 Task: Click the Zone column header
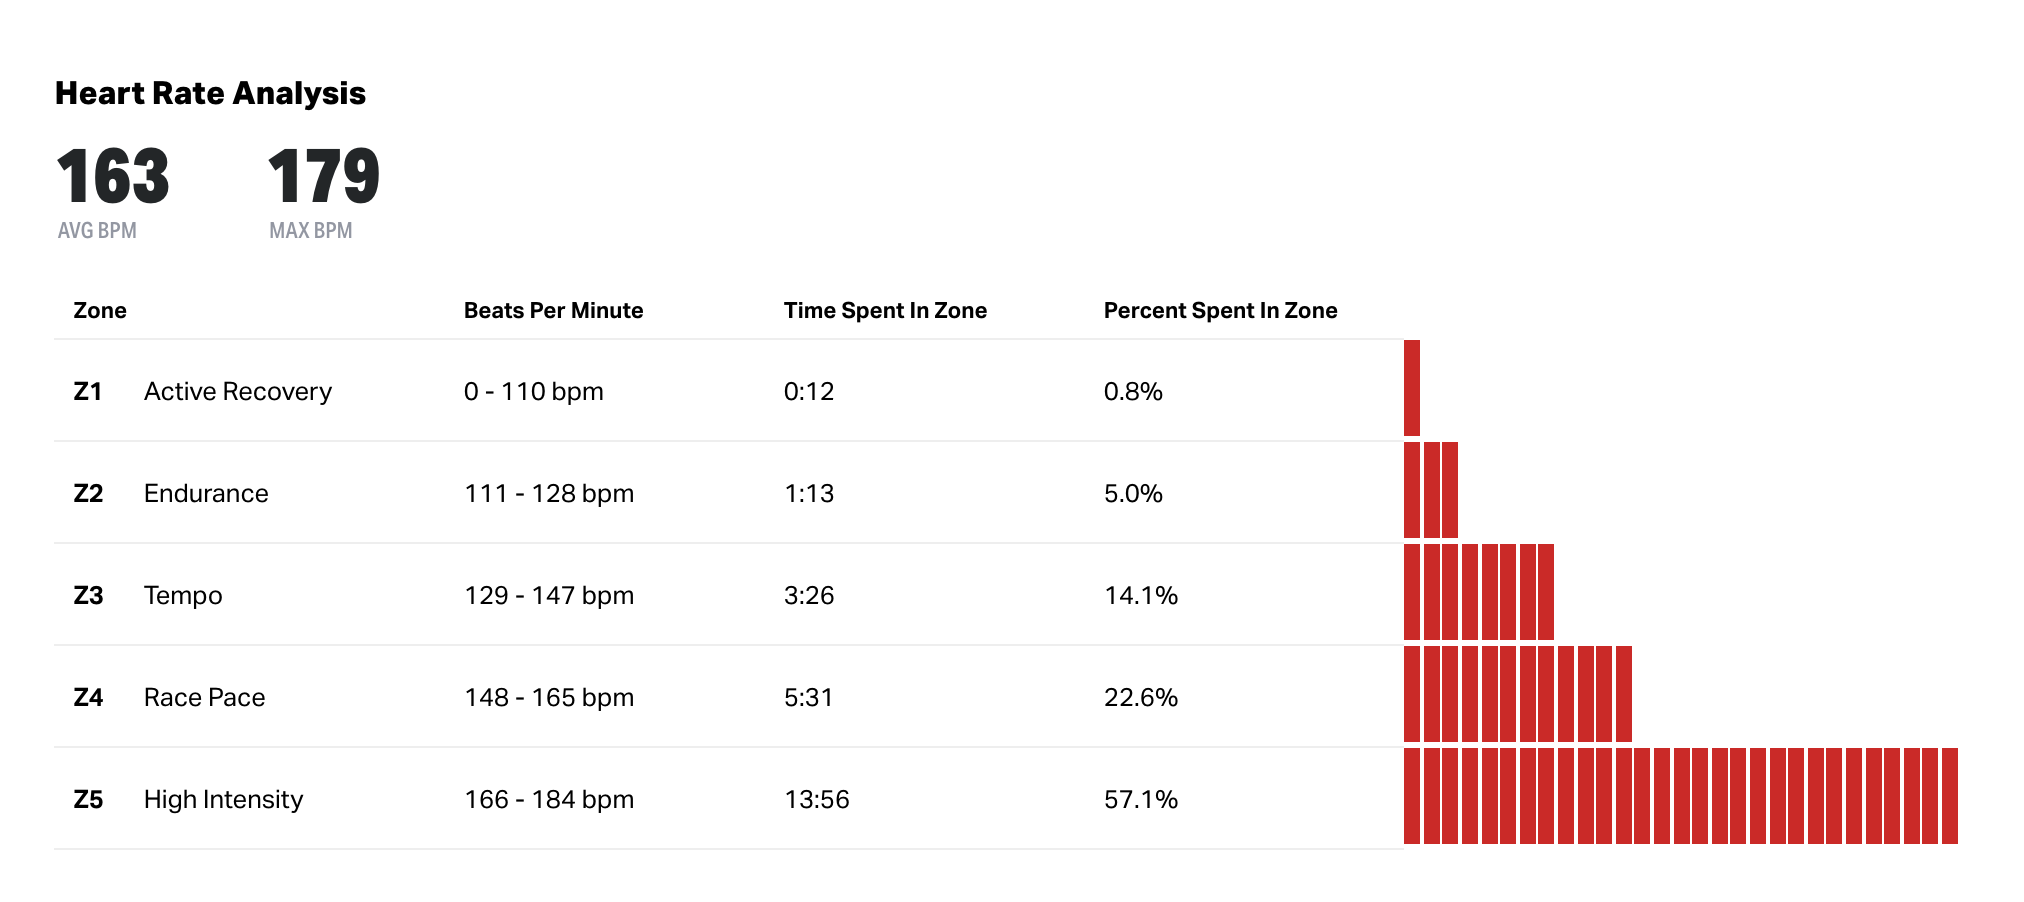click(x=100, y=311)
